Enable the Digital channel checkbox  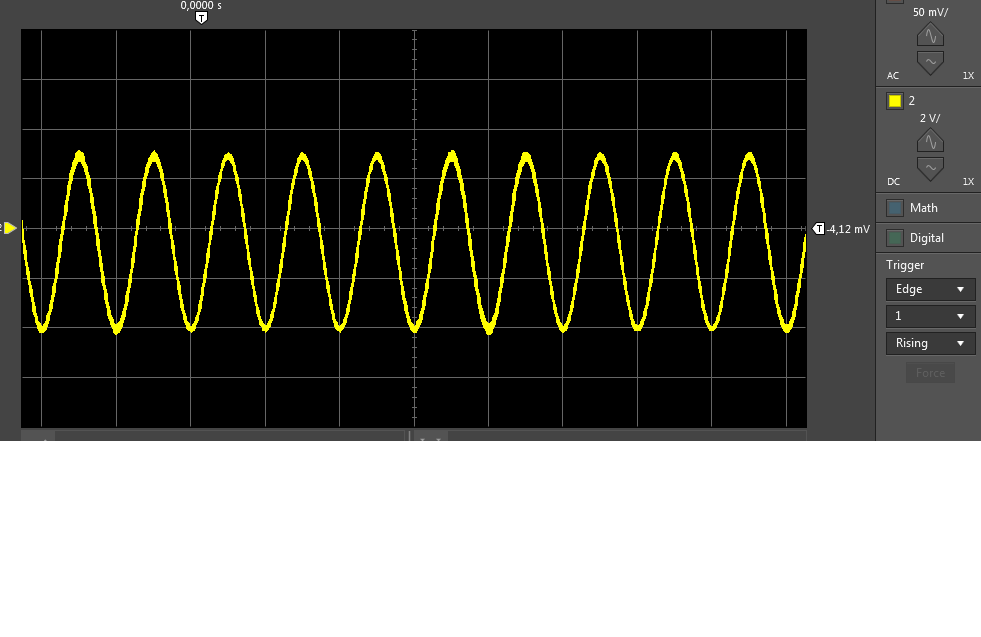(895, 238)
